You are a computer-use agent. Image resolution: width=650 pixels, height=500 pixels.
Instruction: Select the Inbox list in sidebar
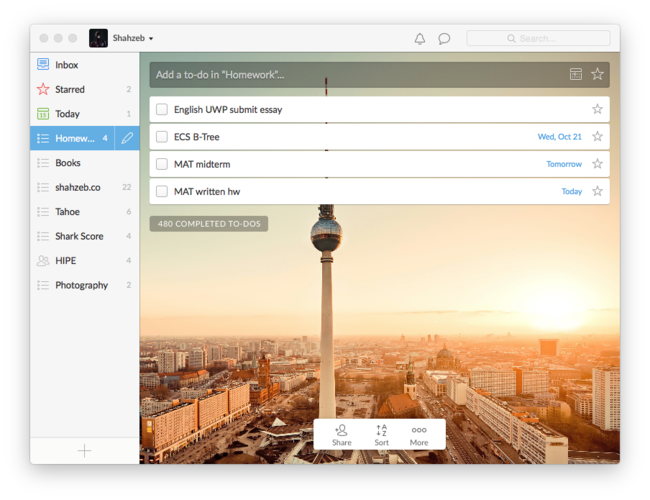(x=66, y=65)
